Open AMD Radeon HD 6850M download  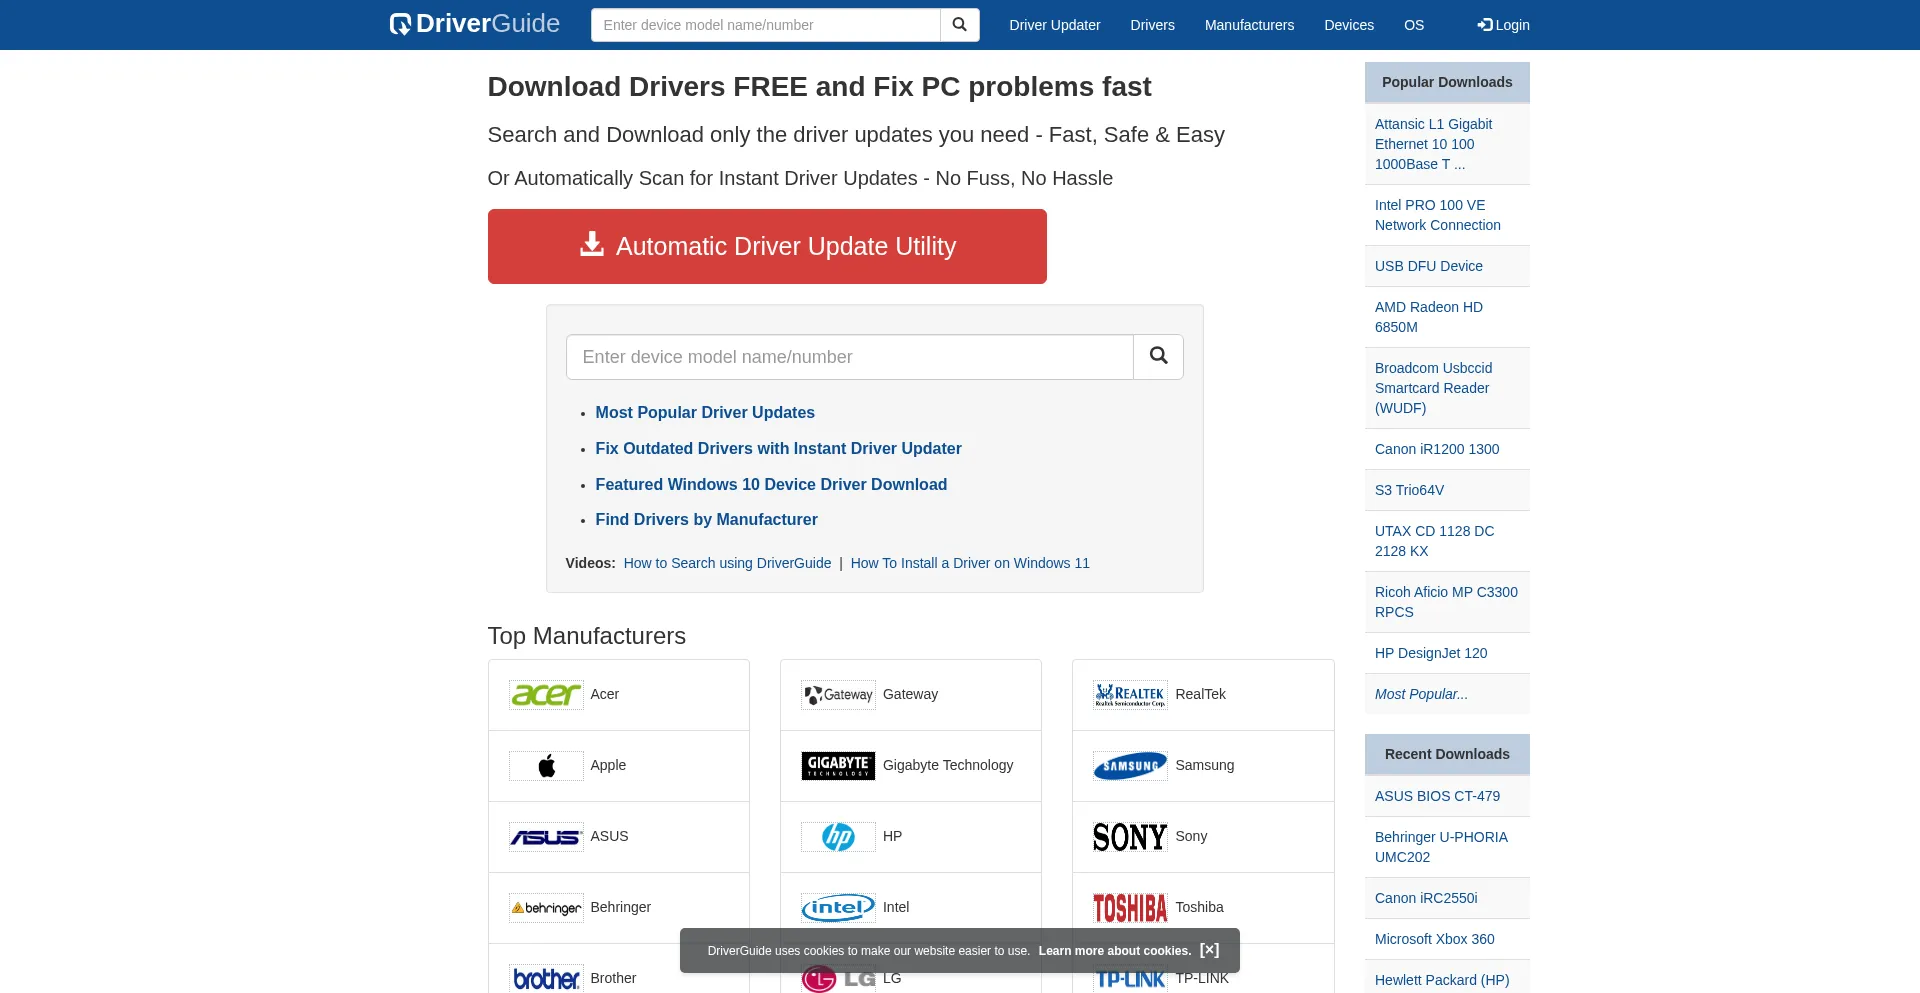(x=1428, y=317)
